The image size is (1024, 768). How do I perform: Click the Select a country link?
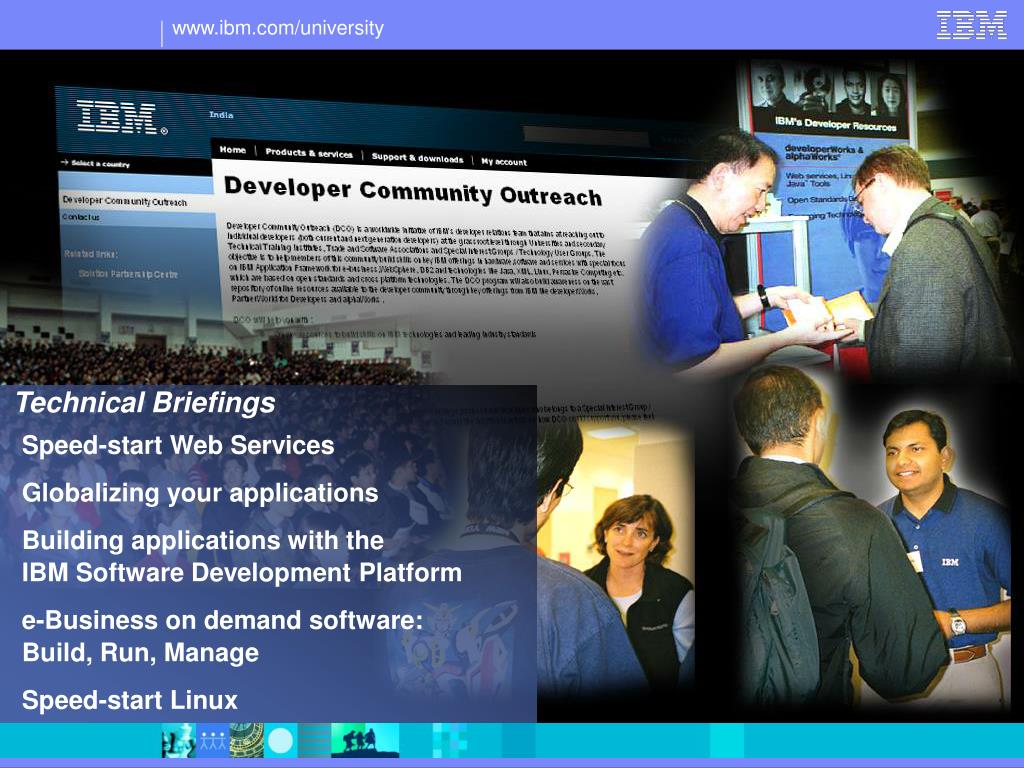coord(95,163)
